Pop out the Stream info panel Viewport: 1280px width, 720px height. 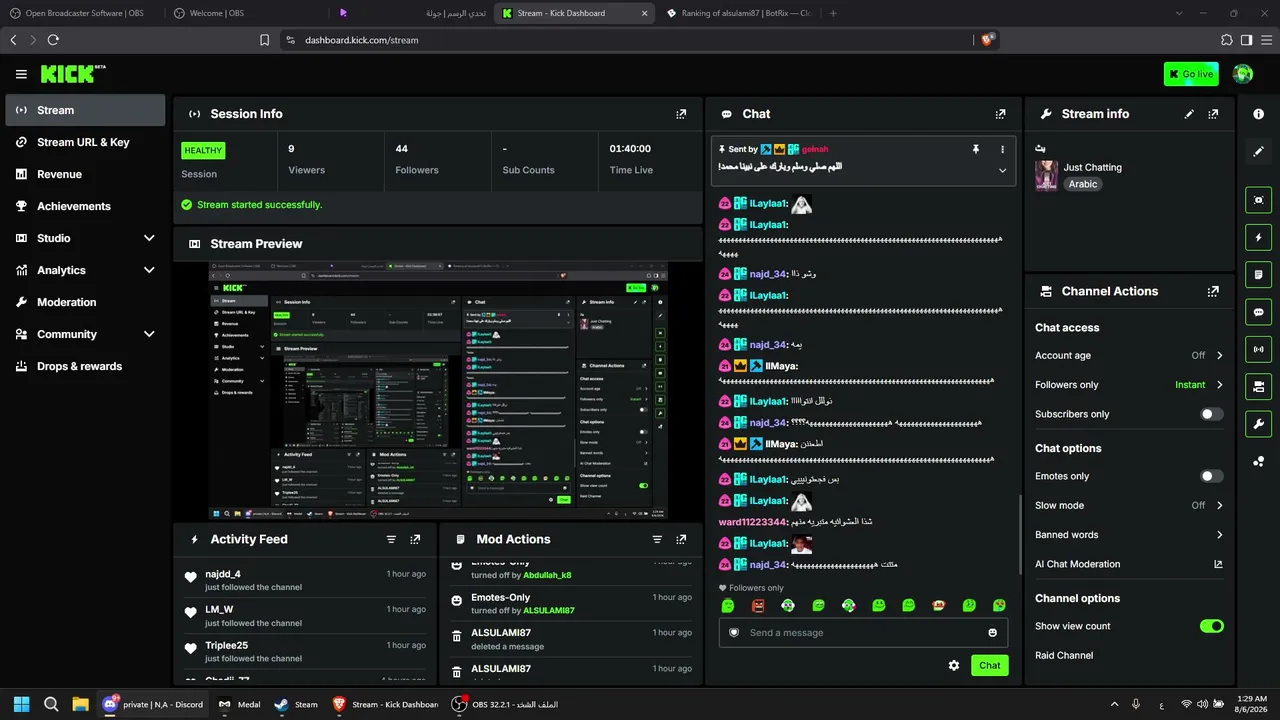(1213, 114)
